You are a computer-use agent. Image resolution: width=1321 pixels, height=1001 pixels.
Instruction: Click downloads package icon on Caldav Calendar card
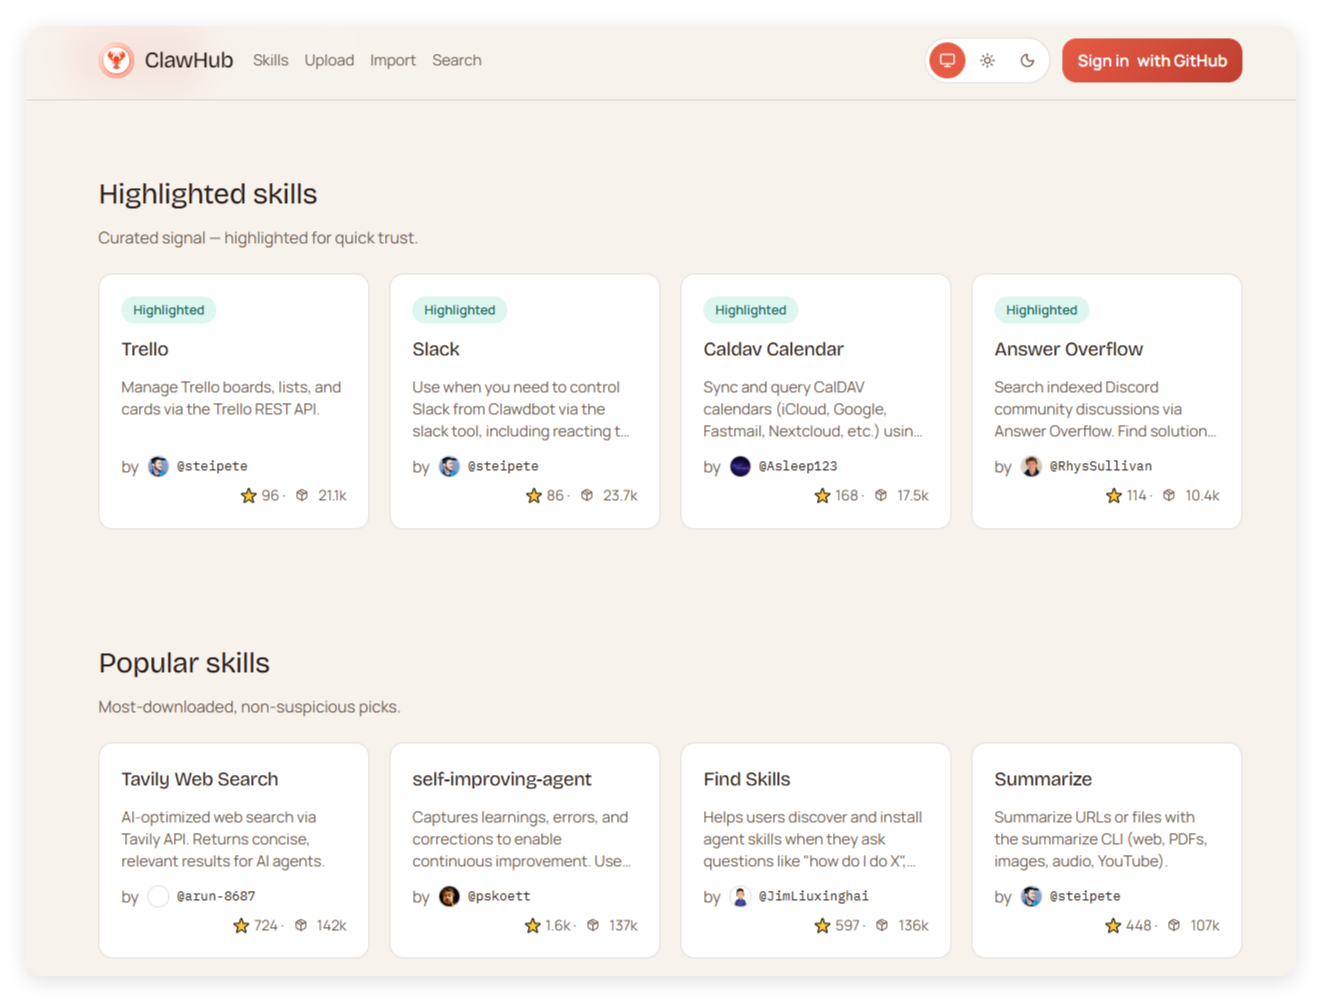881,495
